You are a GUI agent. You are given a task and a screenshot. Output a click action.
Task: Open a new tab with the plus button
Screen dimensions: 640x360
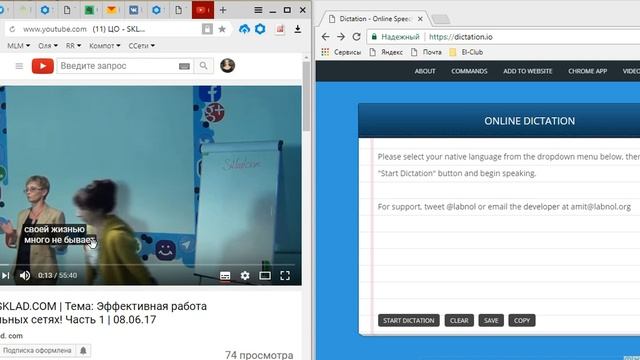pos(223,10)
